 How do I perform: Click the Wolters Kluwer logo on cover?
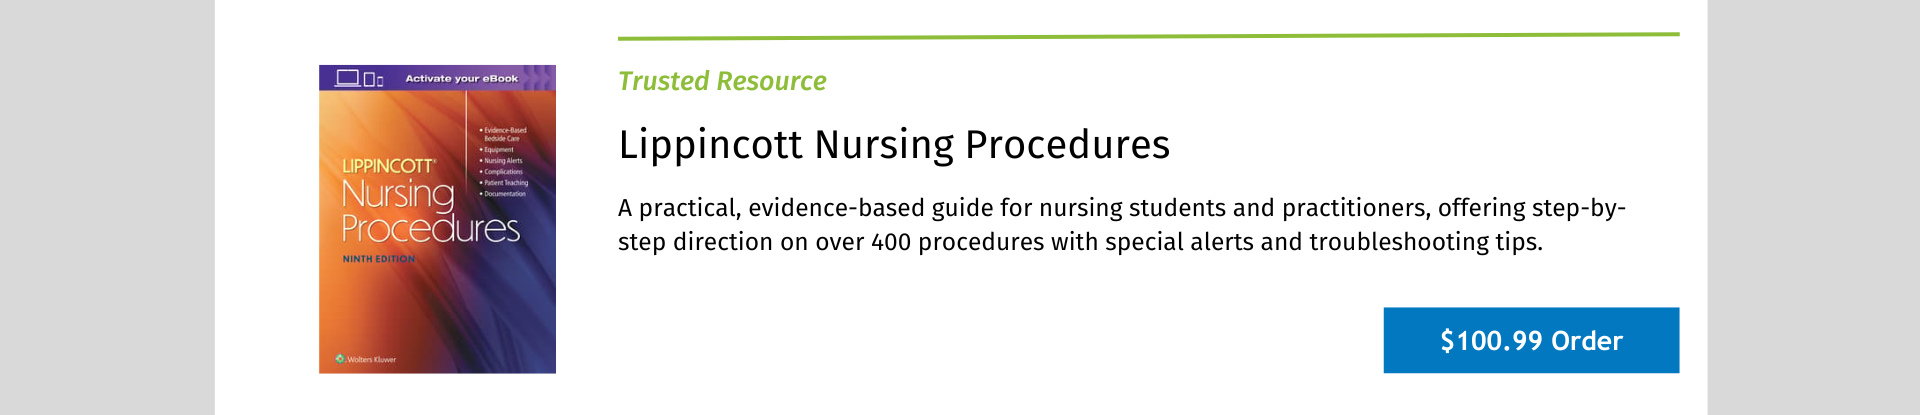coord(366,359)
